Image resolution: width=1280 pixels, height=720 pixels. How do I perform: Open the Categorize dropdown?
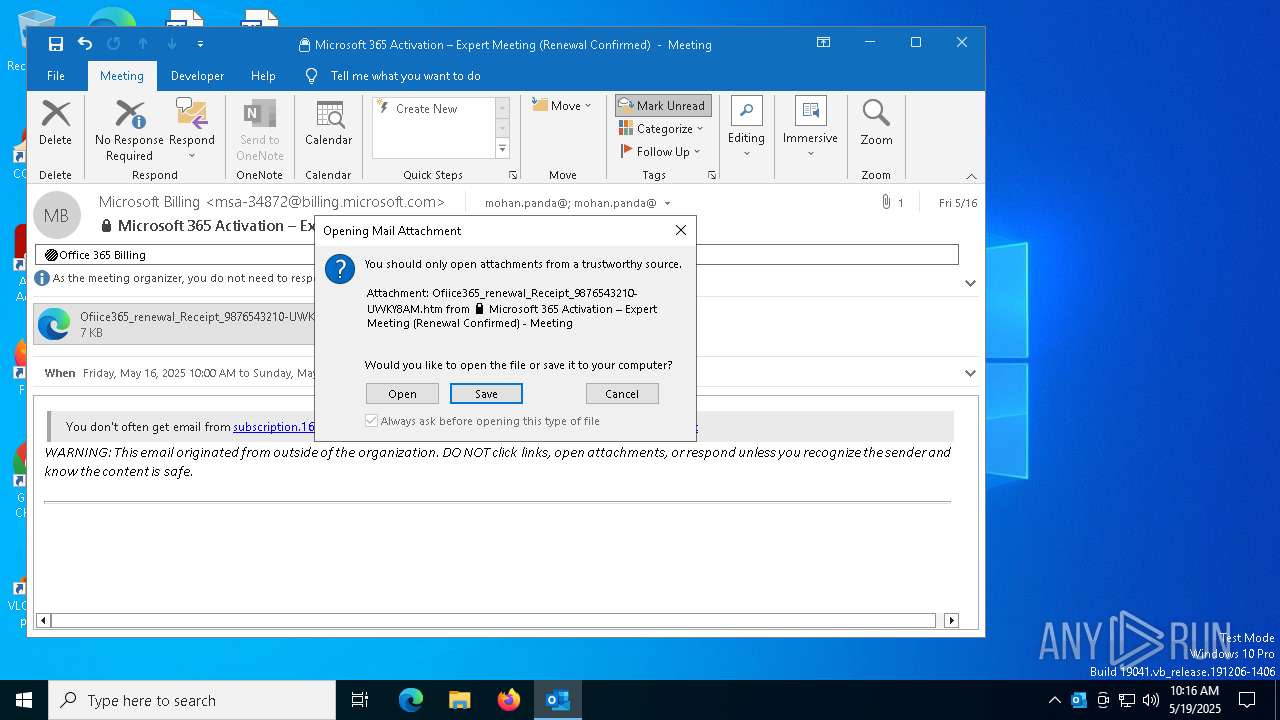coord(663,128)
